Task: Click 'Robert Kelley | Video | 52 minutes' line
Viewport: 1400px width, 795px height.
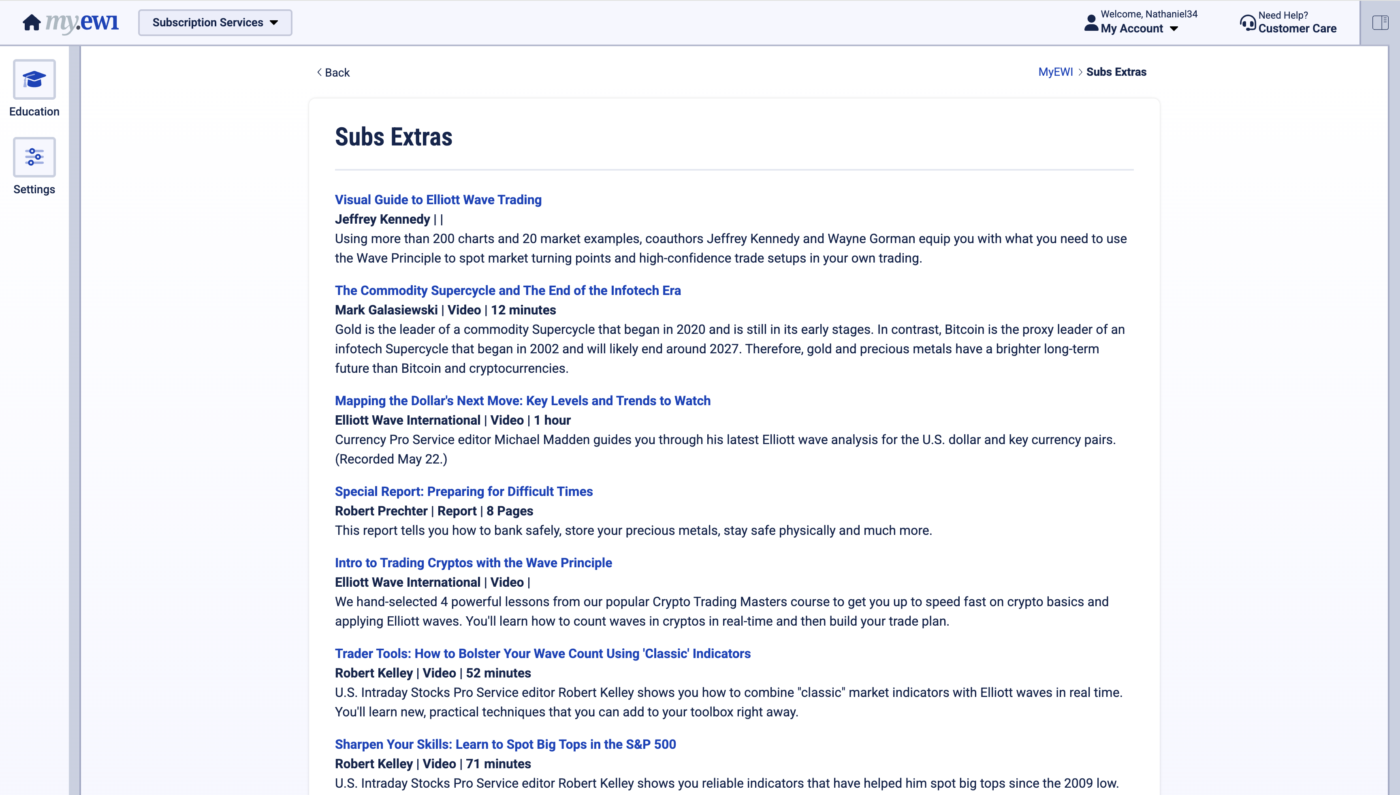Action: tap(433, 674)
